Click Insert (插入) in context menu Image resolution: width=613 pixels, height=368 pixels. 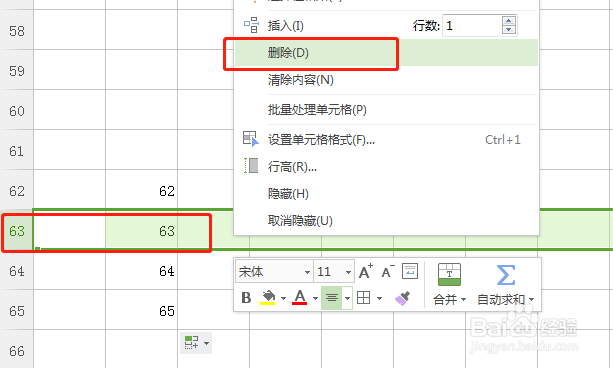[285, 26]
